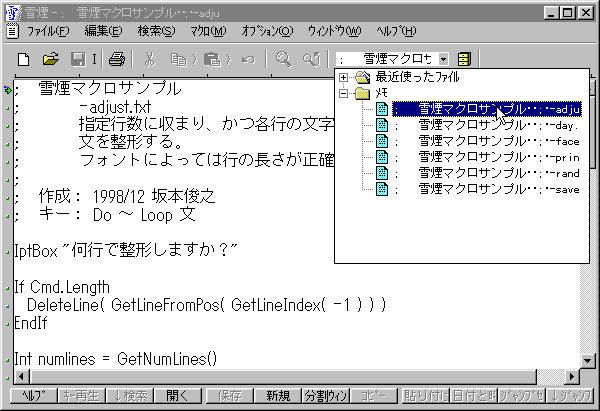Click the 保存 button at bottom
The image size is (600, 411).
tap(230, 396)
